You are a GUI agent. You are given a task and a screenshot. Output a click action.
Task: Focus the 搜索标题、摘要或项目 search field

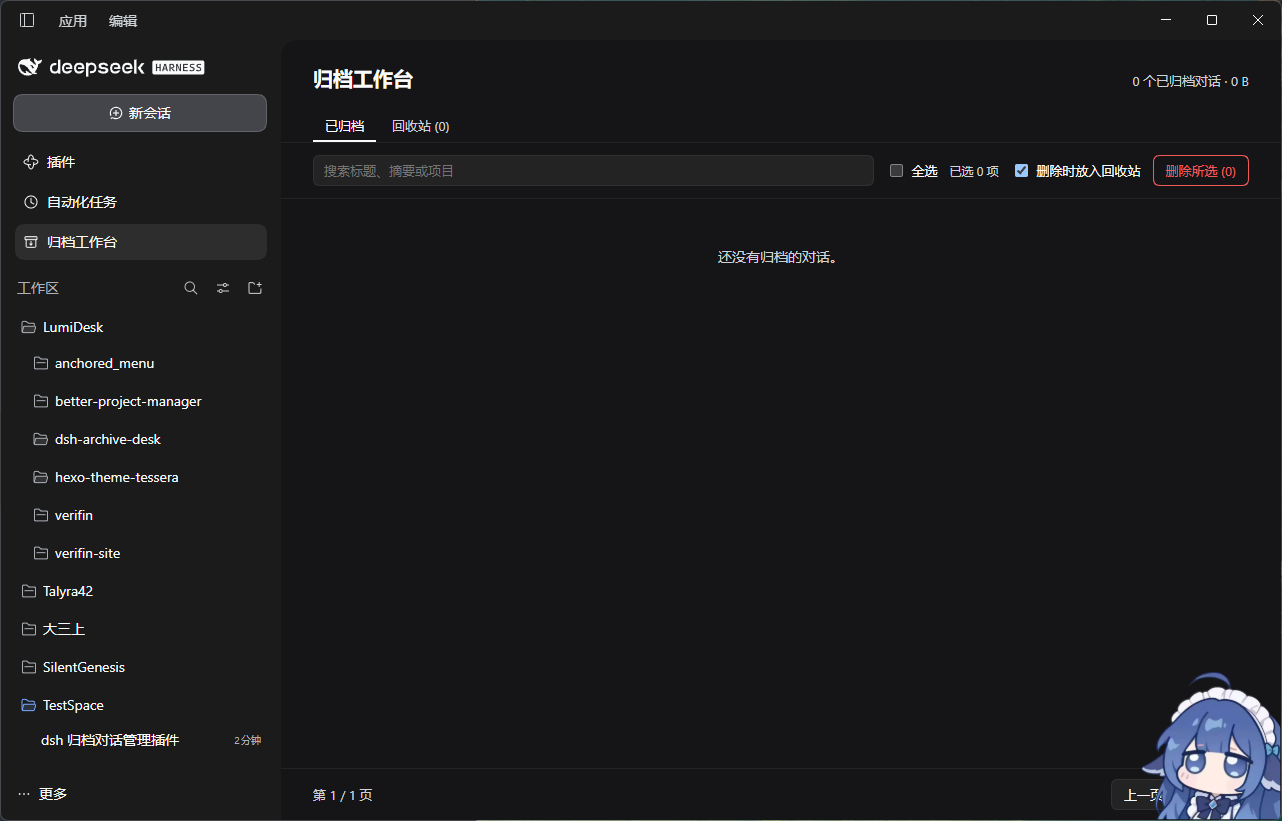click(593, 171)
